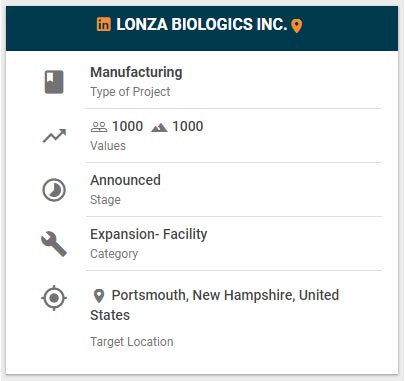
Task: Open Portsmouth, New Hampshire location link
Action: [215, 305]
